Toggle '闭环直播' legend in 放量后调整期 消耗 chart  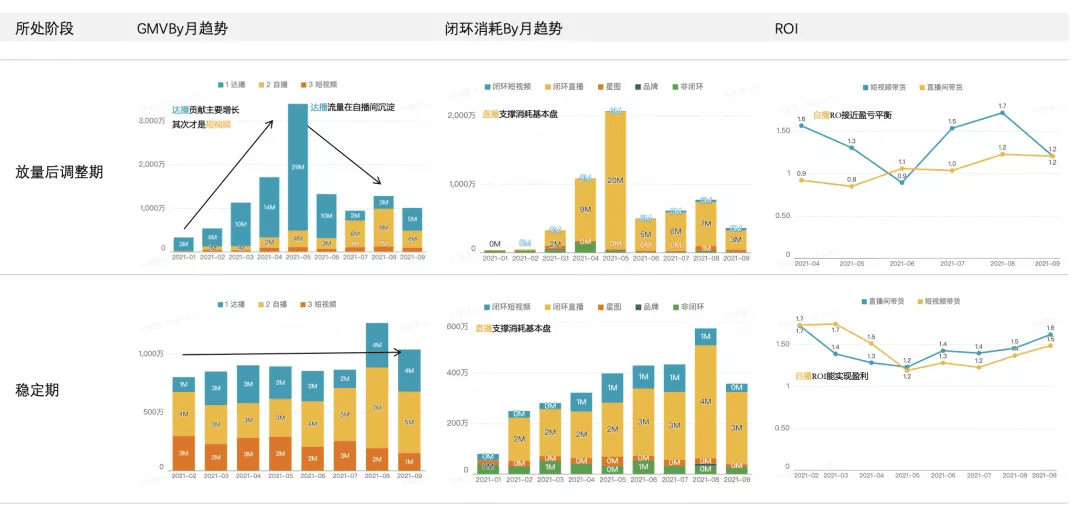(x=564, y=87)
